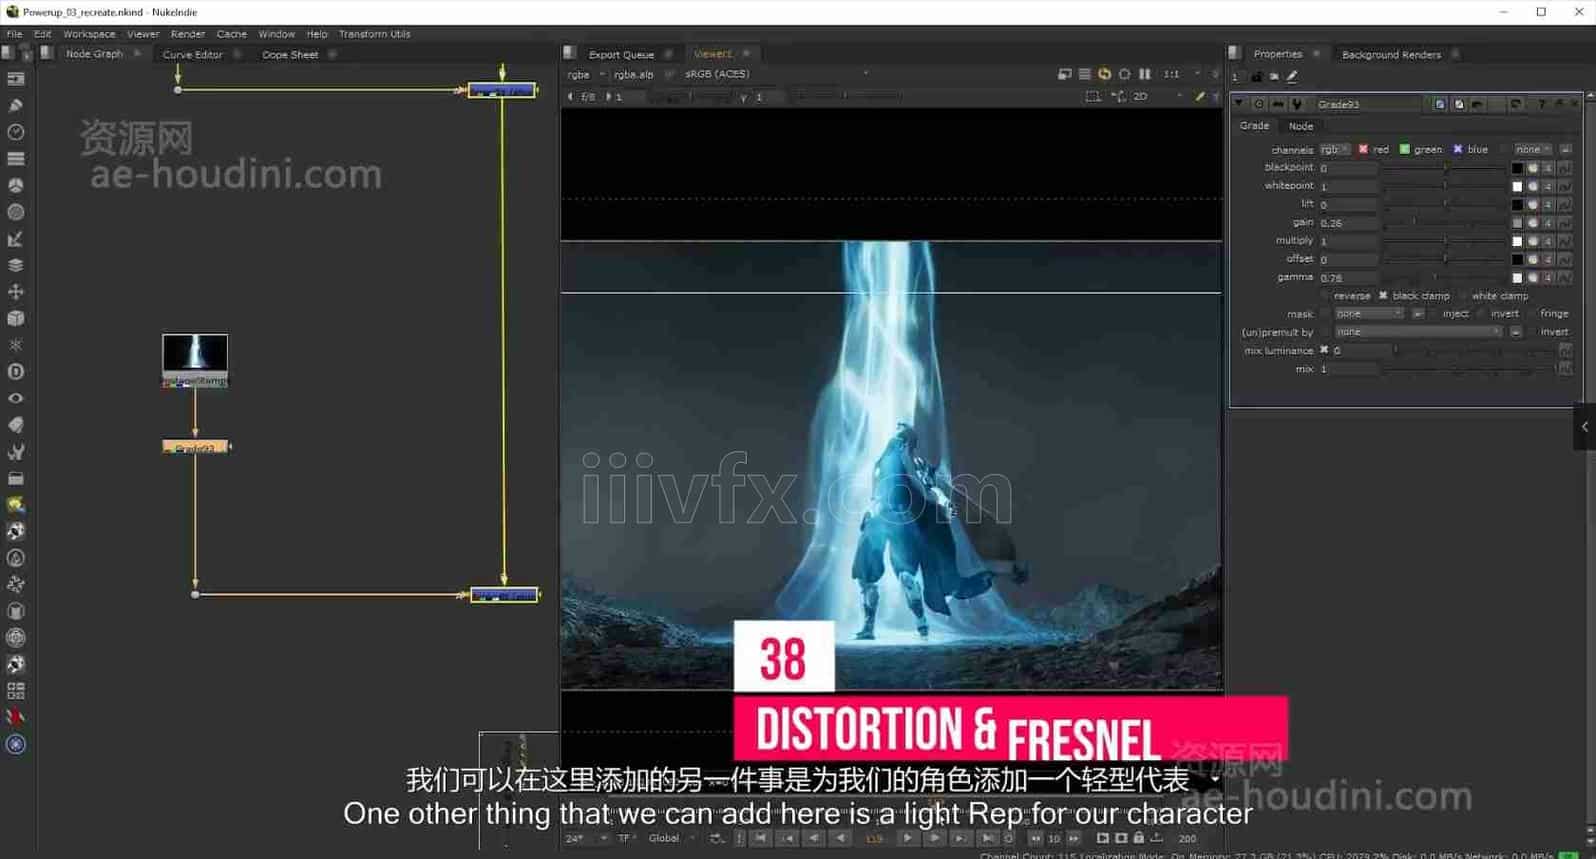Switch to the Background Renders tab
The image size is (1596, 859).
click(1391, 55)
